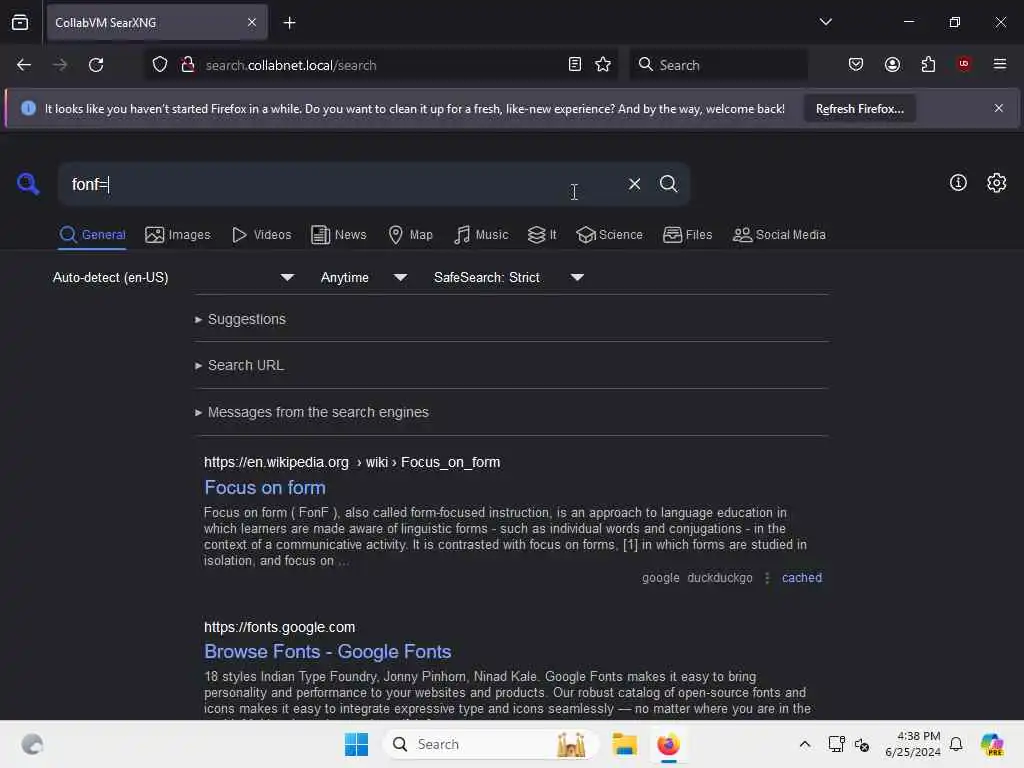The height and width of the screenshot is (768, 1024).
Task: Switch to the Science category
Action: pos(609,235)
